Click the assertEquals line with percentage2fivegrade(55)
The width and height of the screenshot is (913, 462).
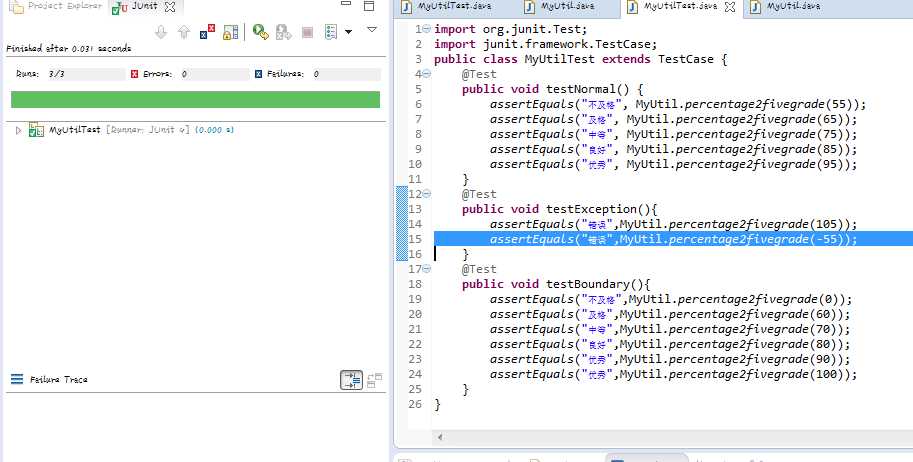tap(678, 104)
